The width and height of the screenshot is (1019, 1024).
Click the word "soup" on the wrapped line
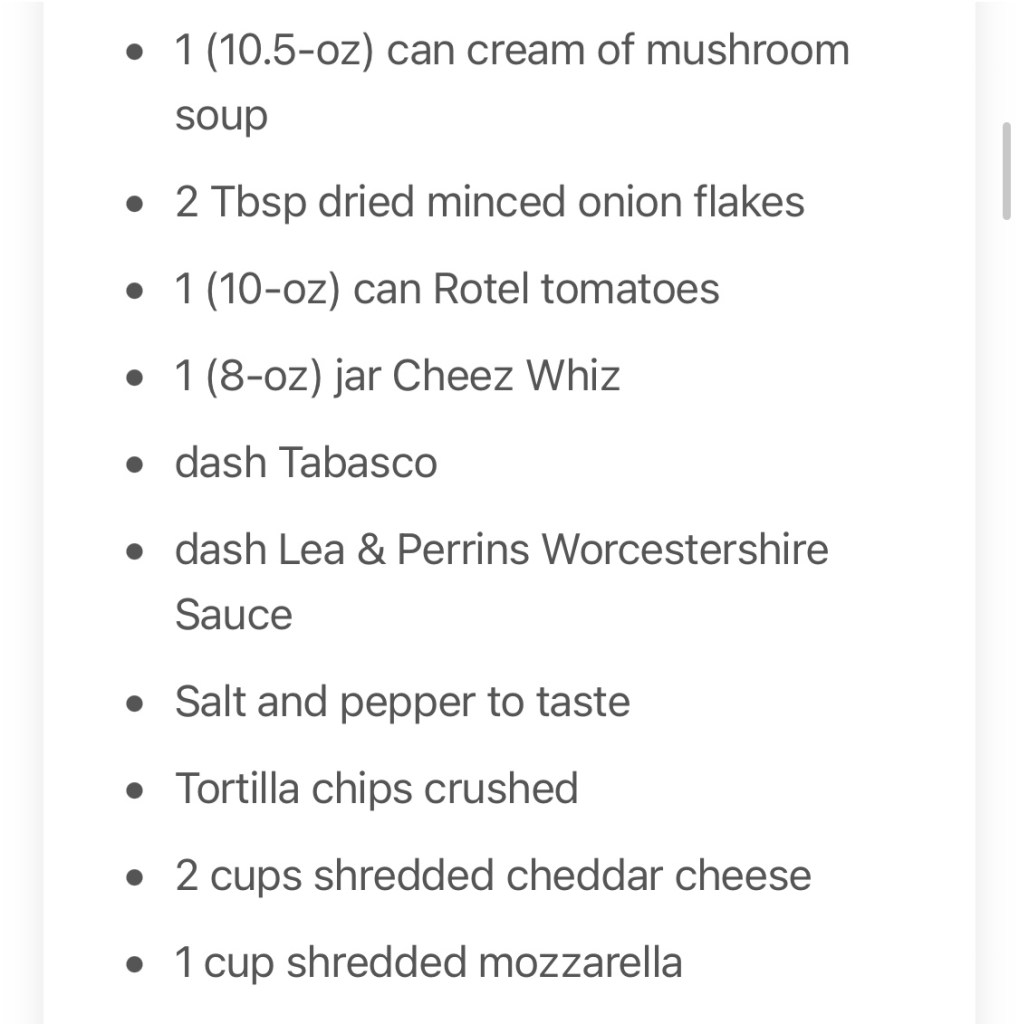pyautogui.click(x=221, y=116)
